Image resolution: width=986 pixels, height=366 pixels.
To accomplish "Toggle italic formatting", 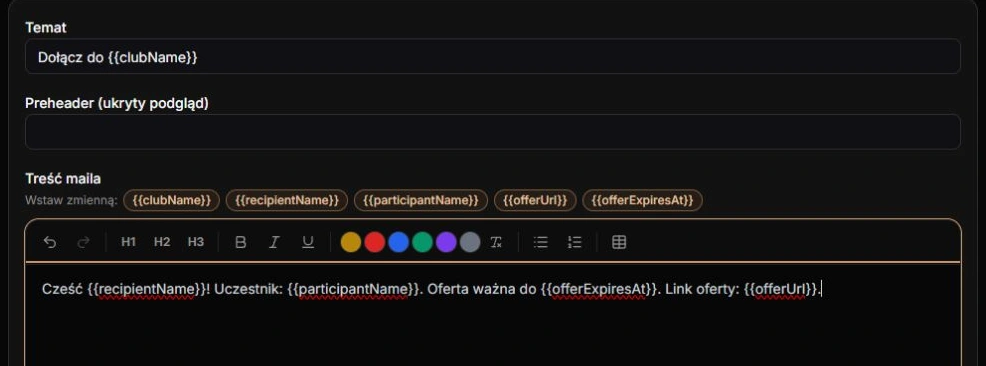I will (x=274, y=242).
